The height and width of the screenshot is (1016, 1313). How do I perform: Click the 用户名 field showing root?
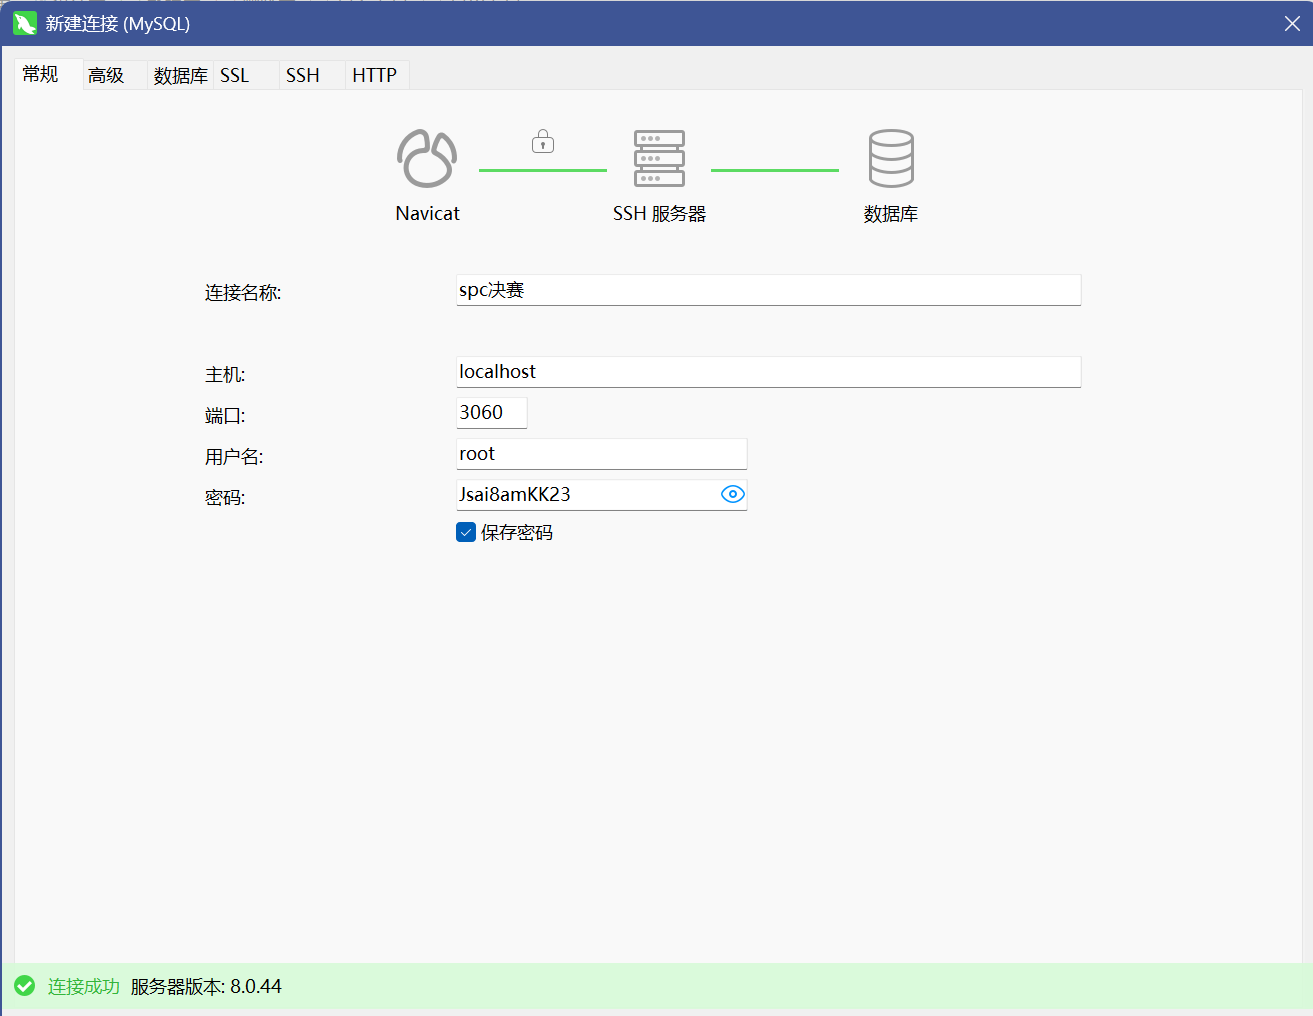tap(601, 454)
